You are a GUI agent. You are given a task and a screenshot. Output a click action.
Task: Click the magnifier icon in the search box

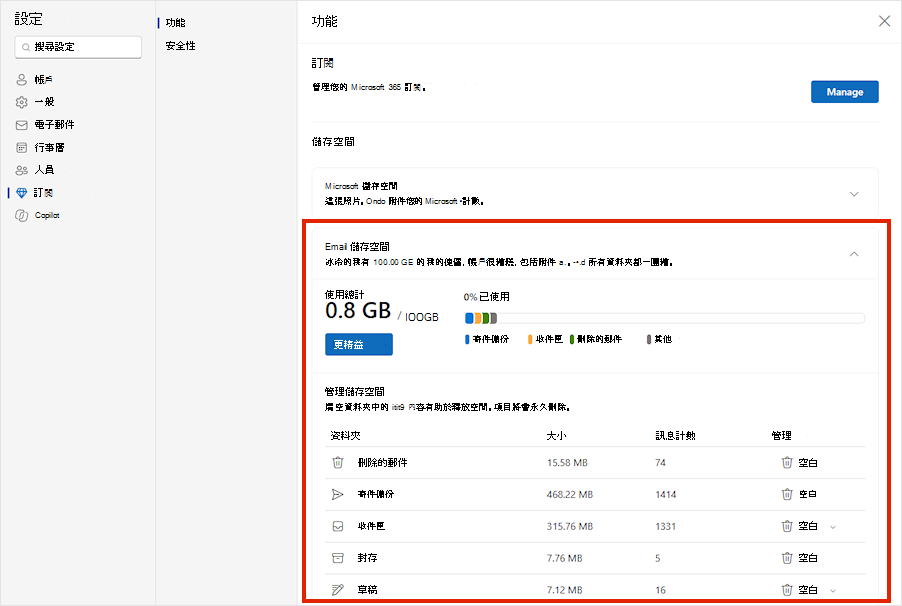[26, 47]
